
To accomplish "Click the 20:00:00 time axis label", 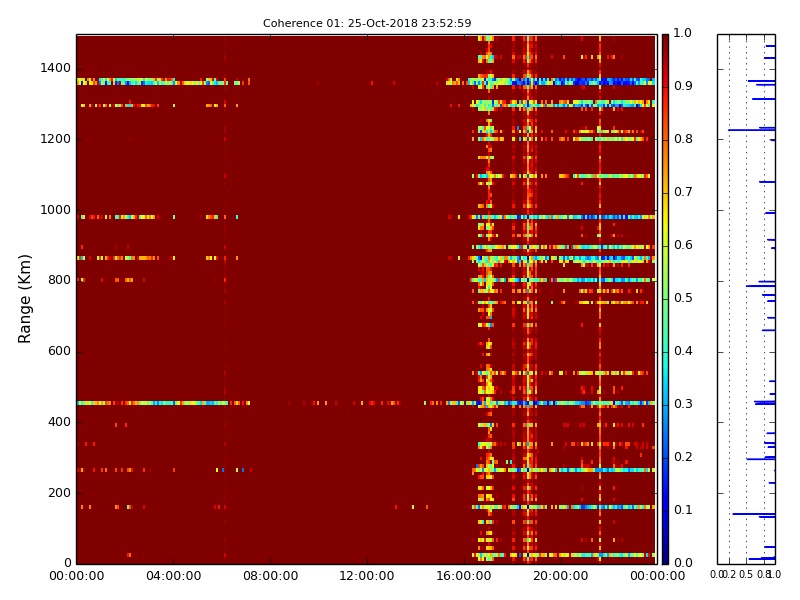I will pyautogui.click(x=561, y=576).
